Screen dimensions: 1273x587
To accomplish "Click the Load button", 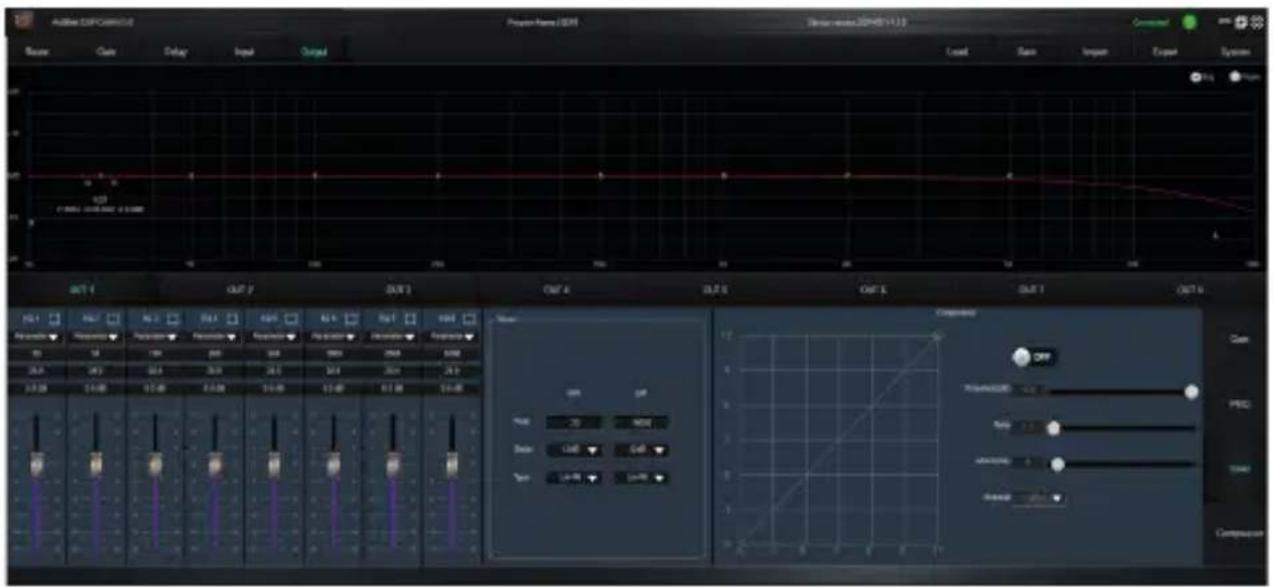I will pos(955,51).
